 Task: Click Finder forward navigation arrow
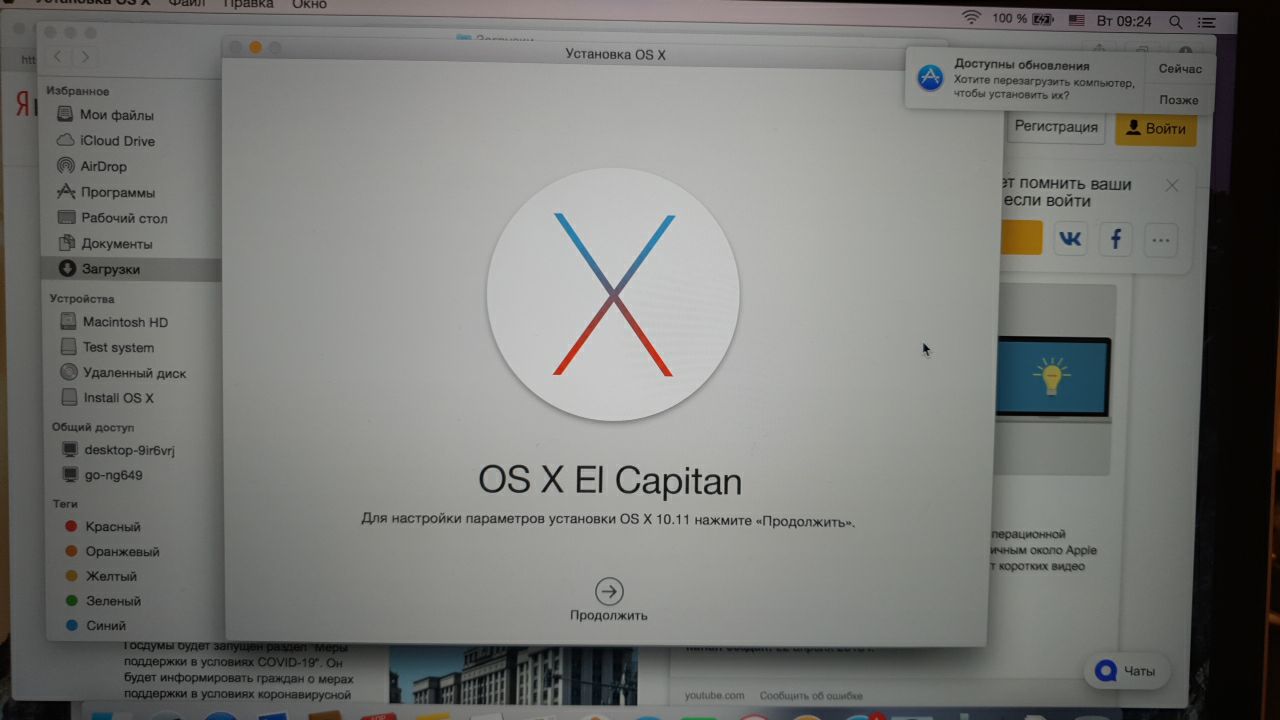(85, 57)
